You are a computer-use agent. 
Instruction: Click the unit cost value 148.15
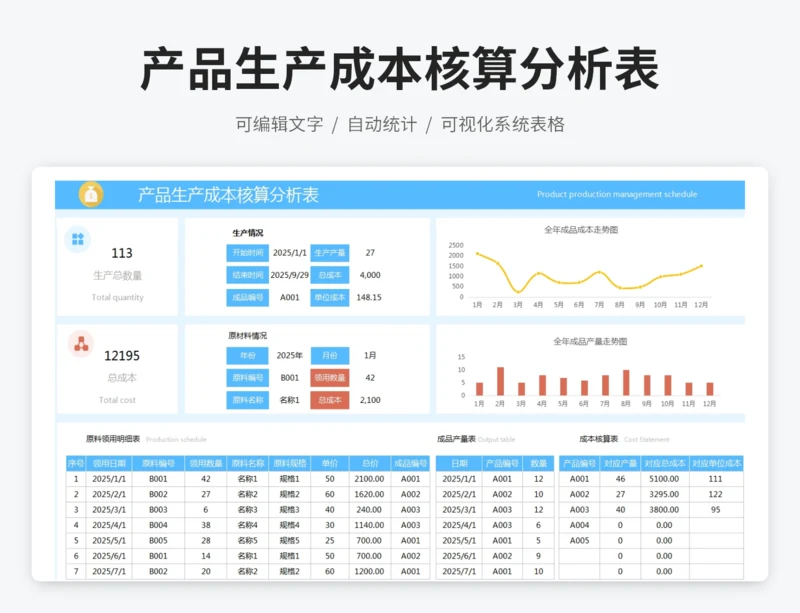click(369, 297)
